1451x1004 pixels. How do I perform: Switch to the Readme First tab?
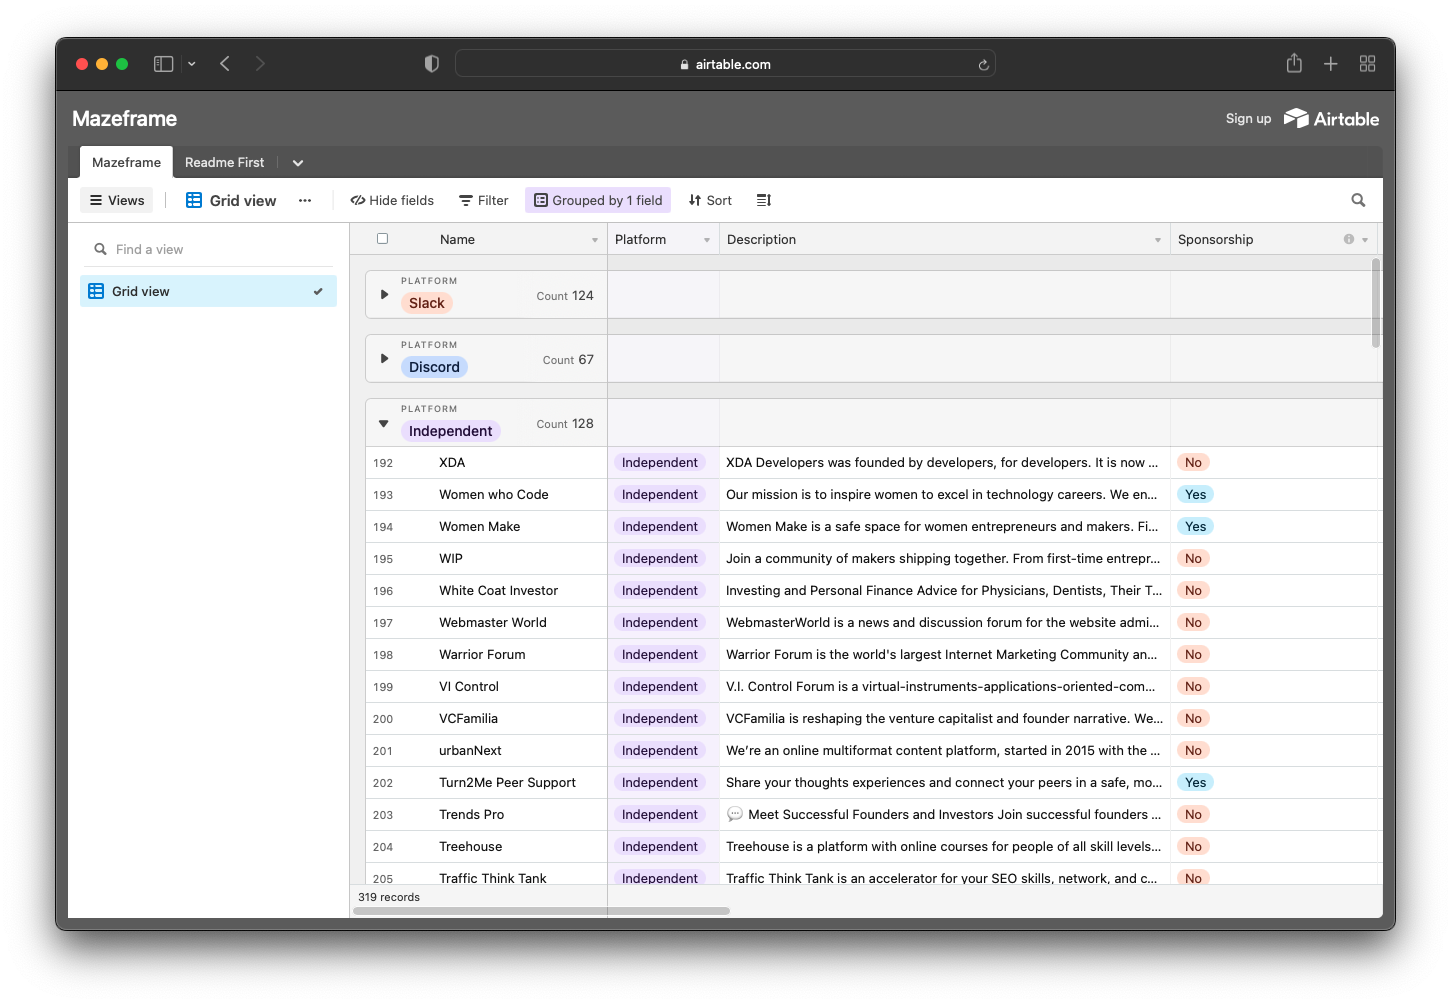pos(224,162)
